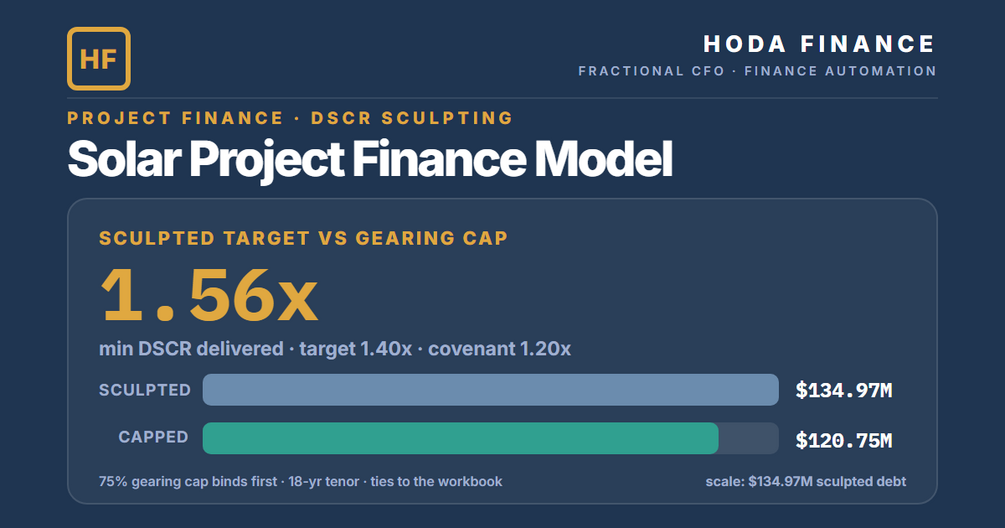
Task: Click the Solar Project Finance Model title
Action: point(370,159)
